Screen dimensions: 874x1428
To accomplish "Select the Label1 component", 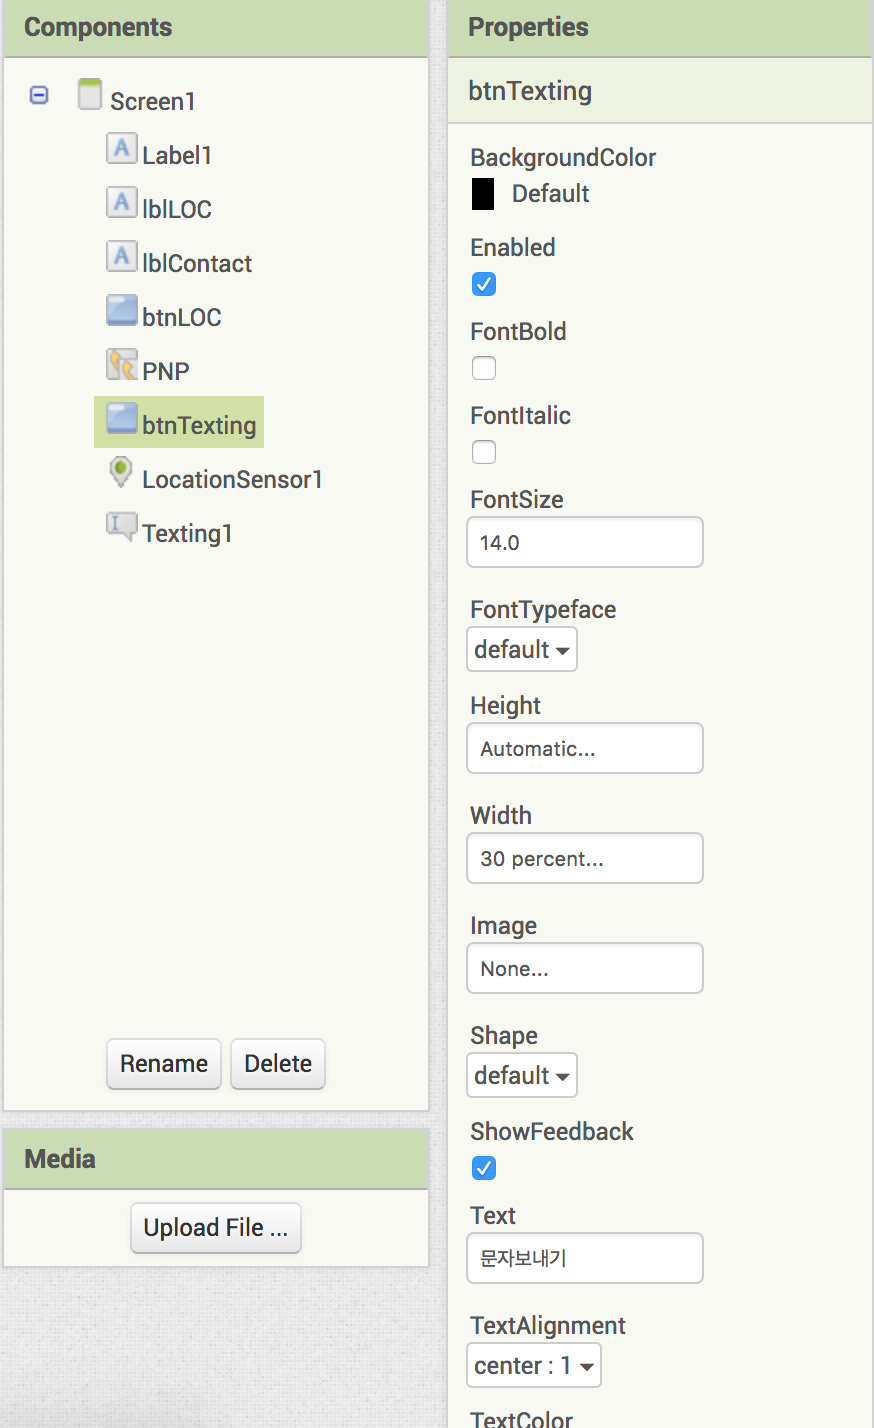I will [177, 155].
